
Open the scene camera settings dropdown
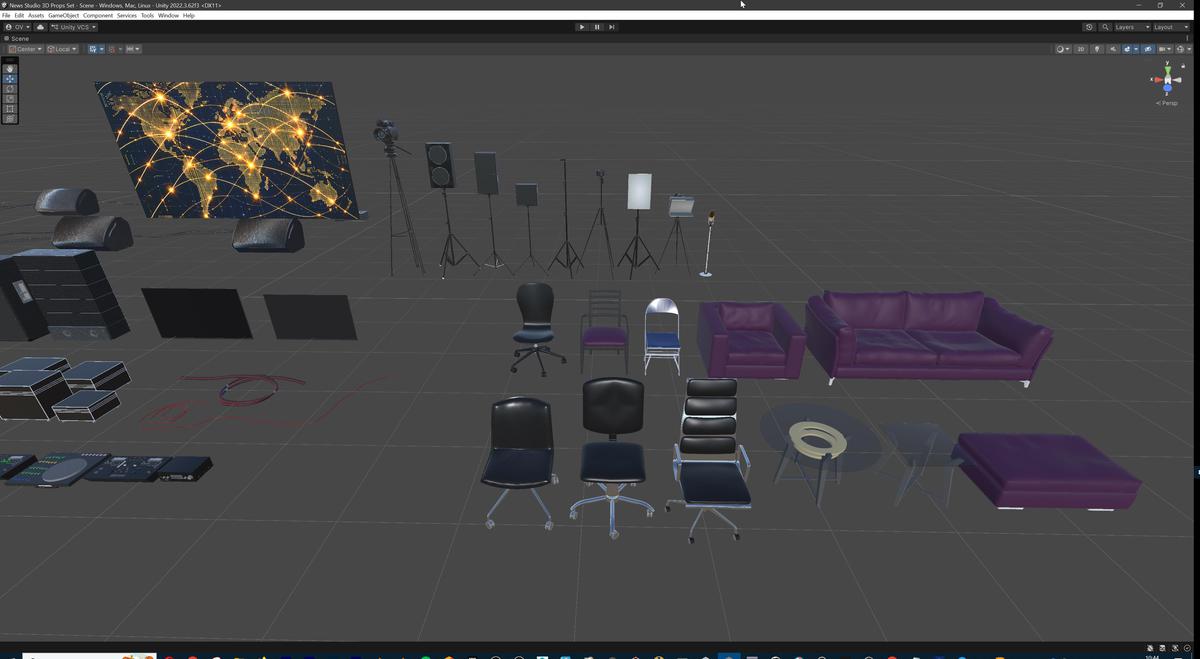[1165, 49]
